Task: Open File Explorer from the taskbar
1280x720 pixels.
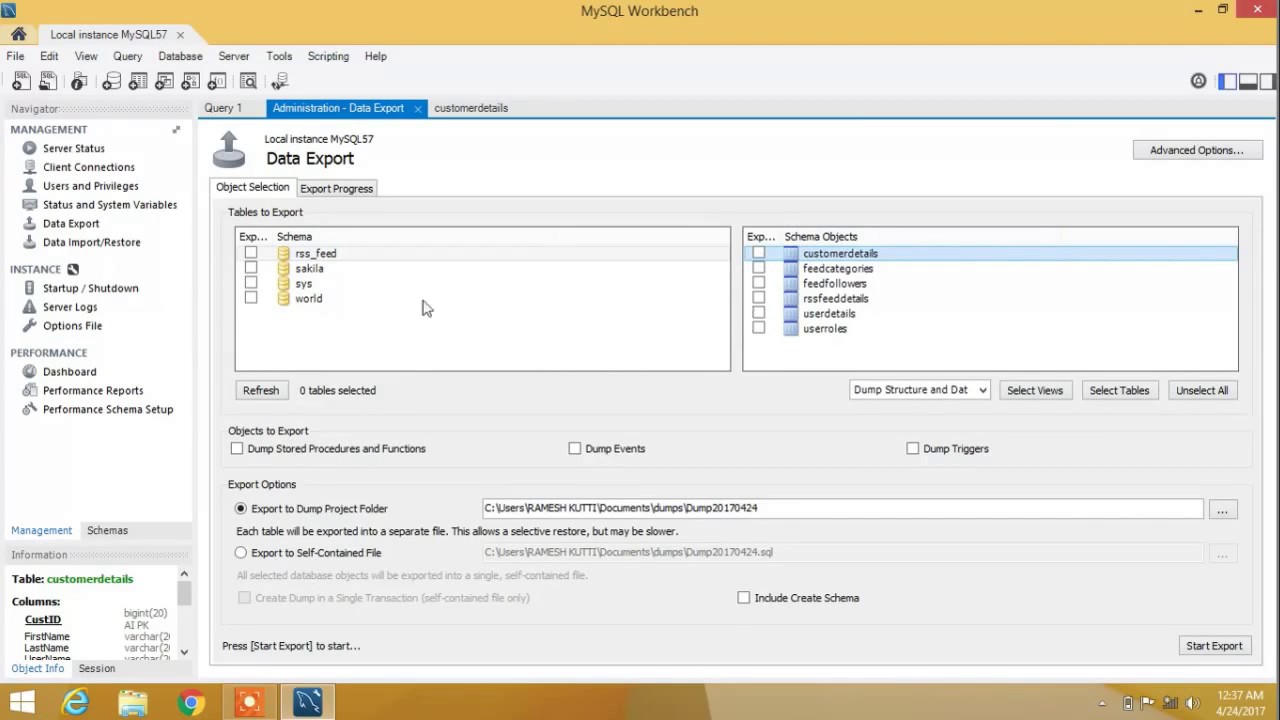Action: [x=132, y=703]
